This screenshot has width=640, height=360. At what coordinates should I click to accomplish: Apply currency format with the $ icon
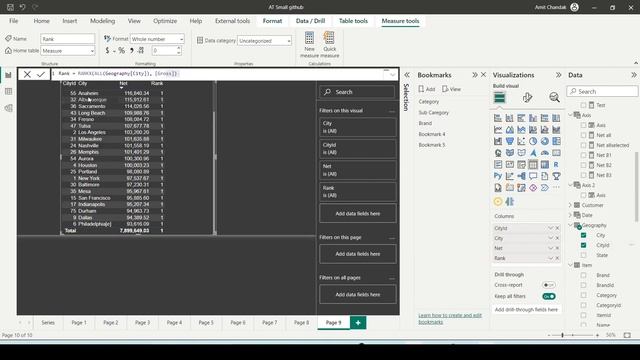click(107, 51)
